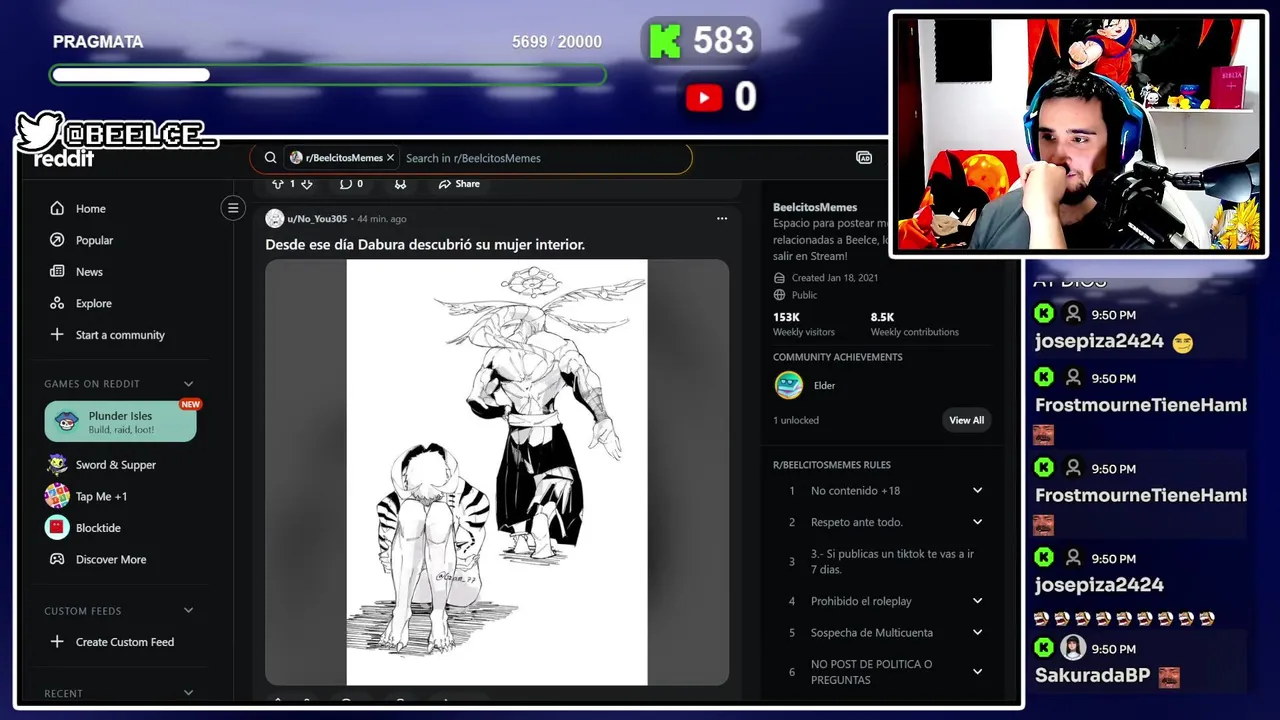This screenshot has width=1280, height=720.
Task: Open the Advertise icon in Reddit header
Action: point(864,158)
